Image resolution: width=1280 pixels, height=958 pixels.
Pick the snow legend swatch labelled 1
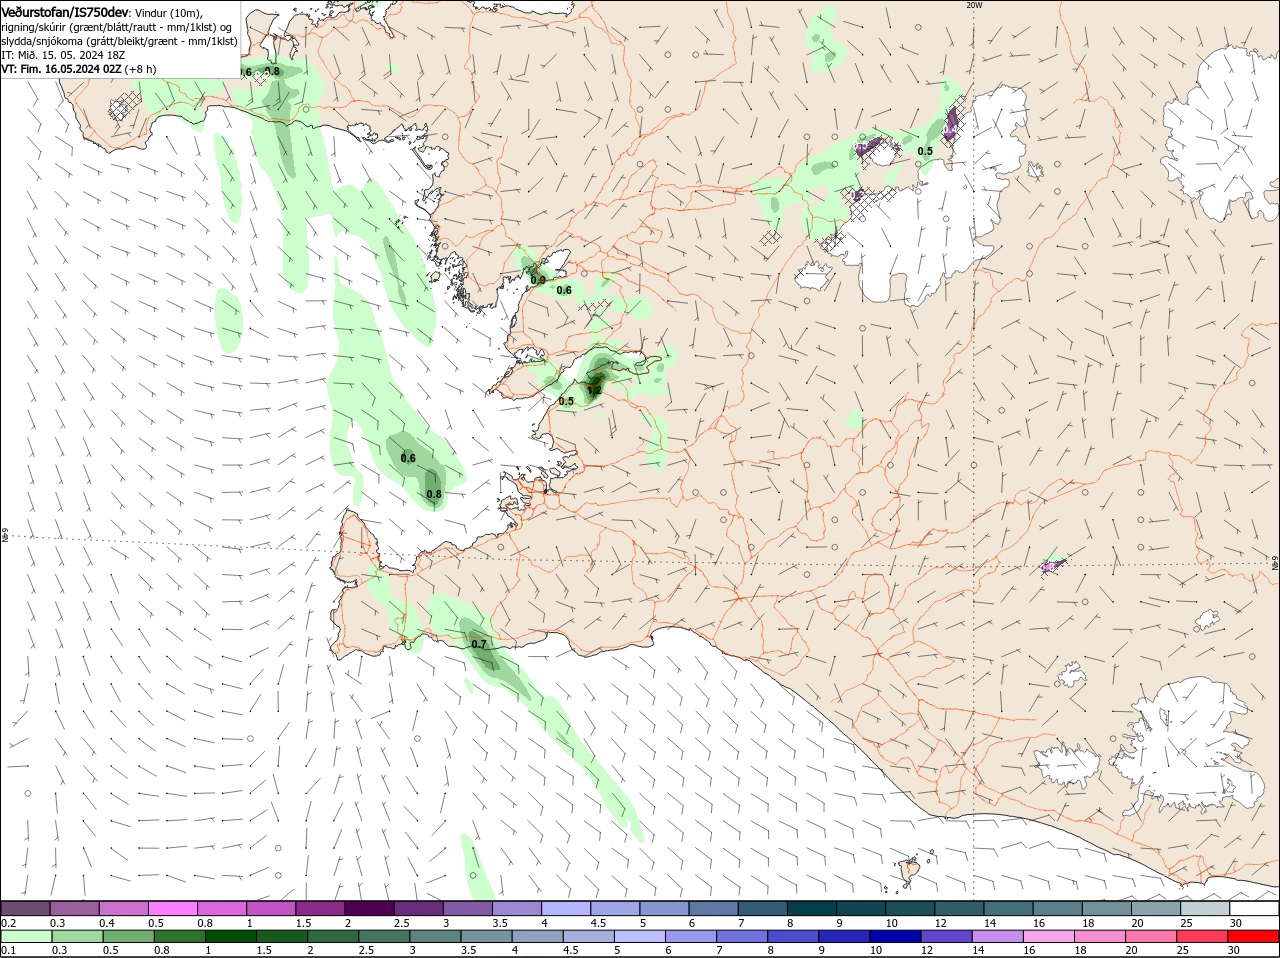(x=270, y=908)
